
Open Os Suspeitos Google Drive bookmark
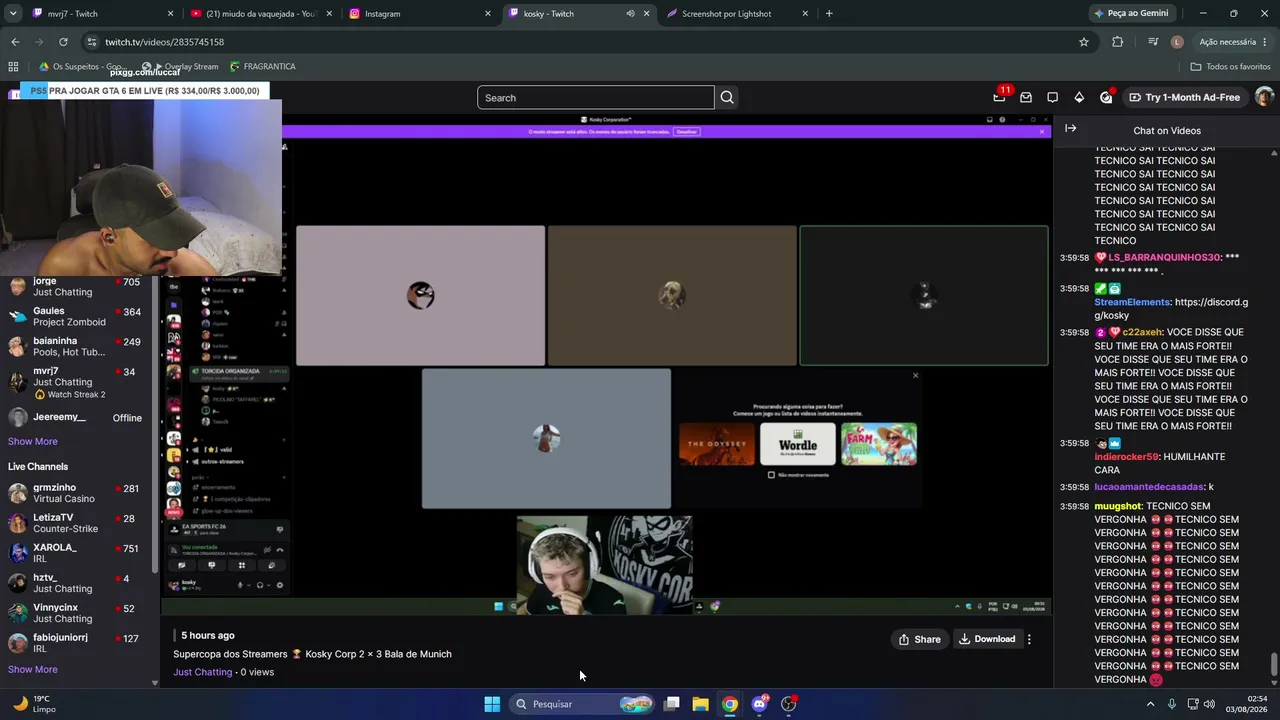[x=82, y=67]
